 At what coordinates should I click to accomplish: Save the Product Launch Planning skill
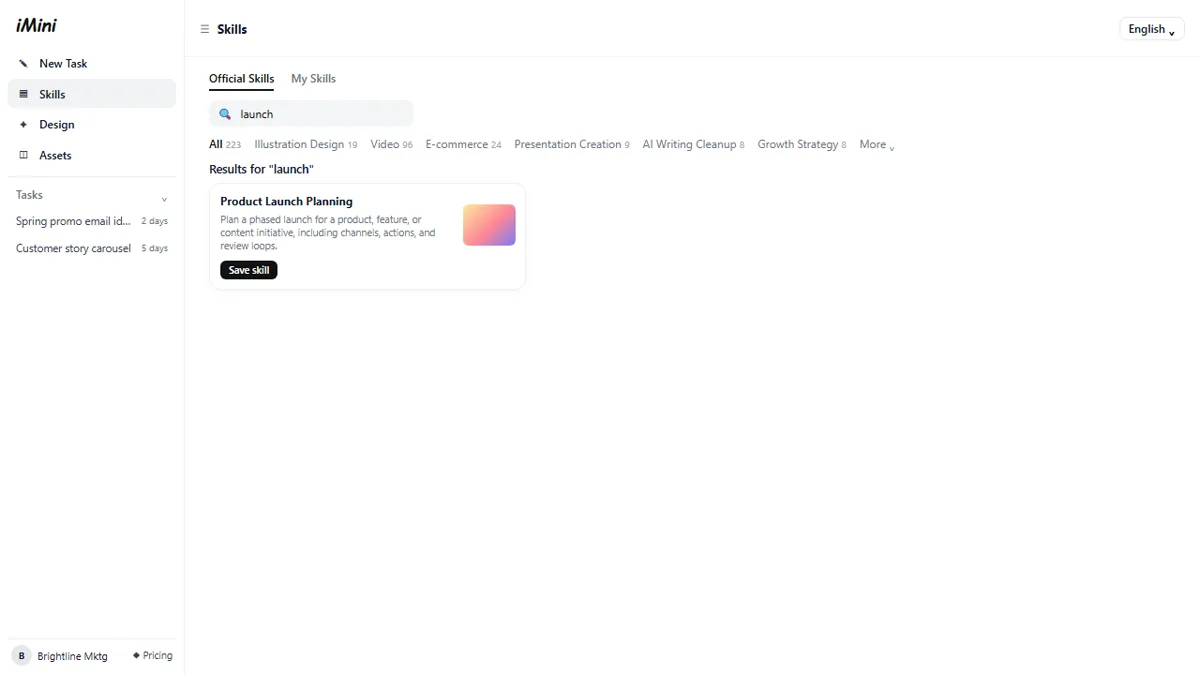(249, 270)
